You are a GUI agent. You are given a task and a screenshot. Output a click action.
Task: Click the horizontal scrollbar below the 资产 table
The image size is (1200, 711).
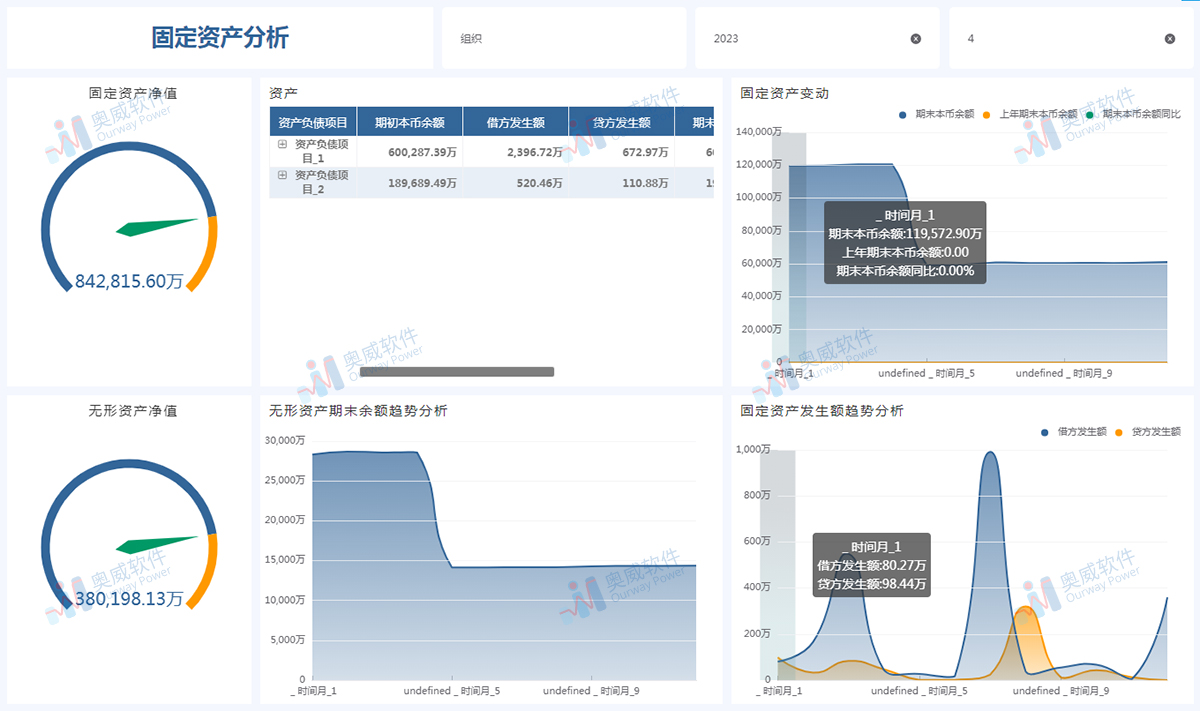tap(456, 371)
